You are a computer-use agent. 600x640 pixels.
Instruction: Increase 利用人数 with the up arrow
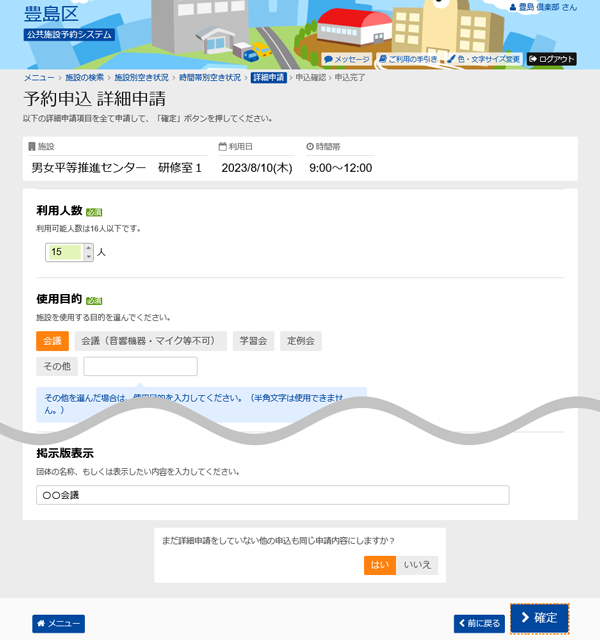89,248
